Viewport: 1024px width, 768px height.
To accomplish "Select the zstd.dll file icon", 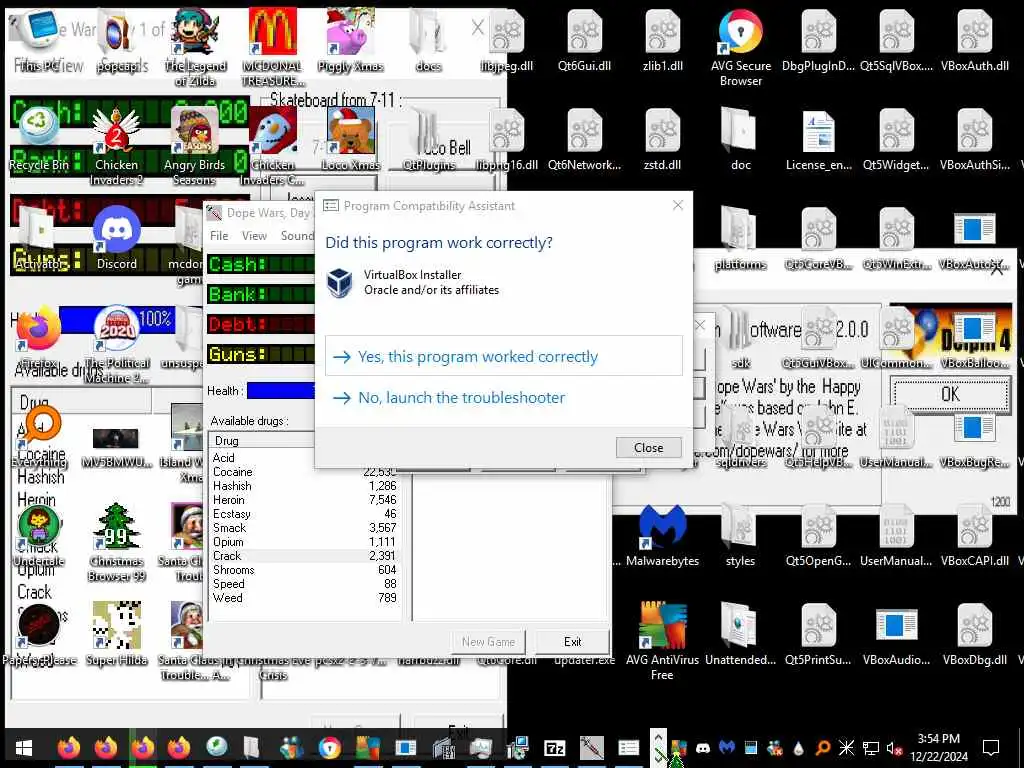I will coord(662,139).
